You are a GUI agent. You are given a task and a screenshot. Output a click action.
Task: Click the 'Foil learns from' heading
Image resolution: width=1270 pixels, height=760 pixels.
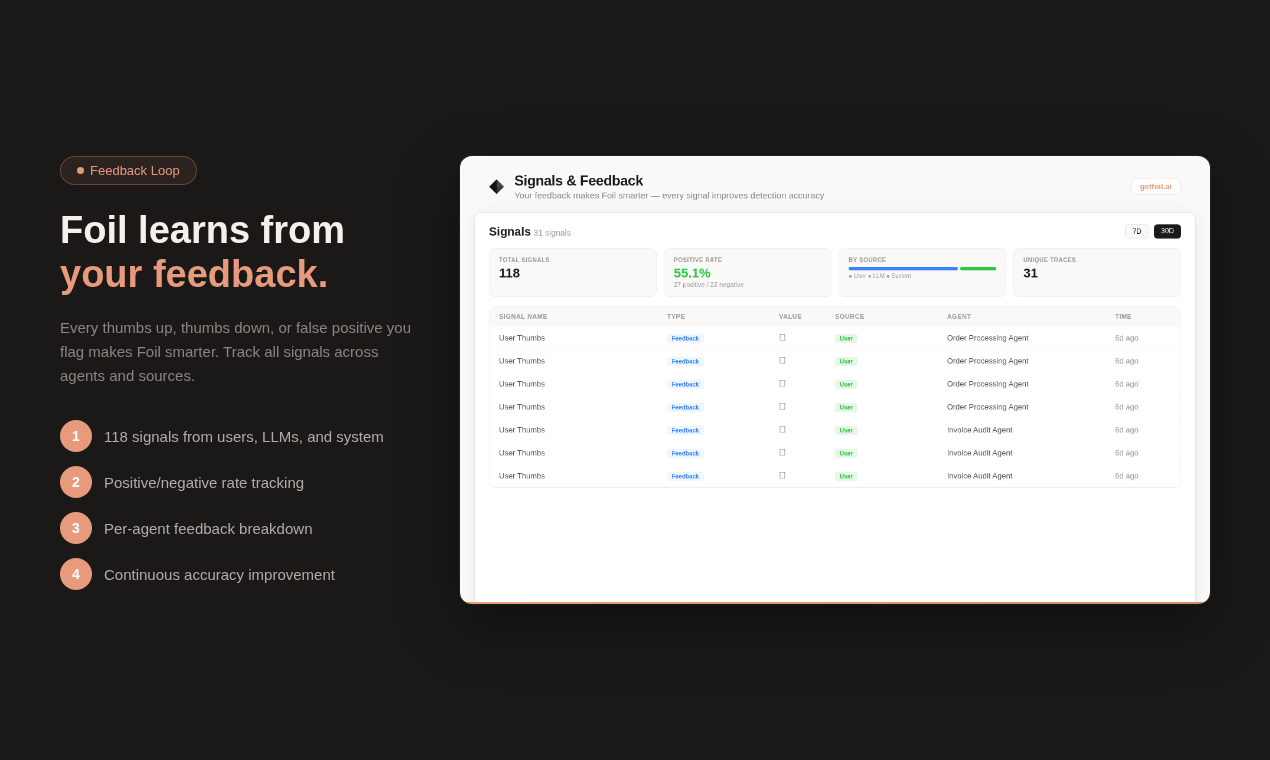202,230
